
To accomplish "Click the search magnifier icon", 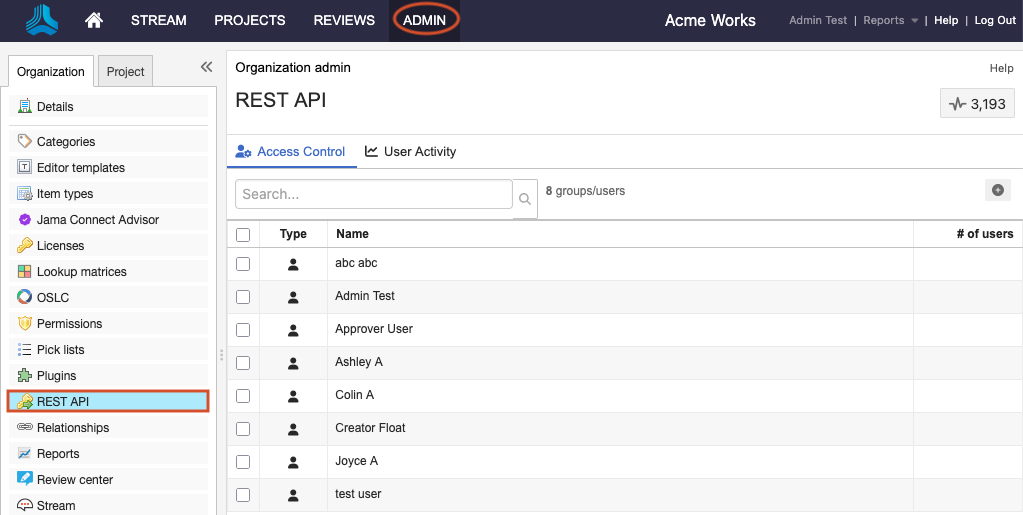I will click(x=525, y=199).
